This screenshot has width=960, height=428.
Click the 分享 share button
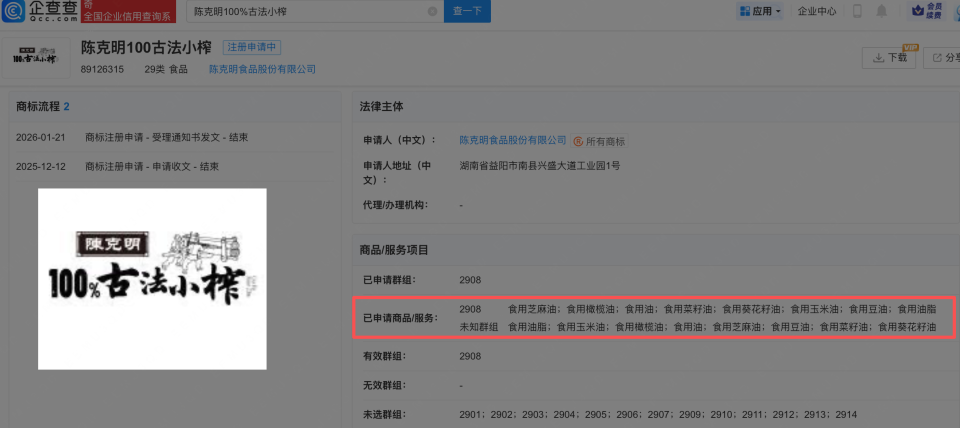(x=945, y=58)
